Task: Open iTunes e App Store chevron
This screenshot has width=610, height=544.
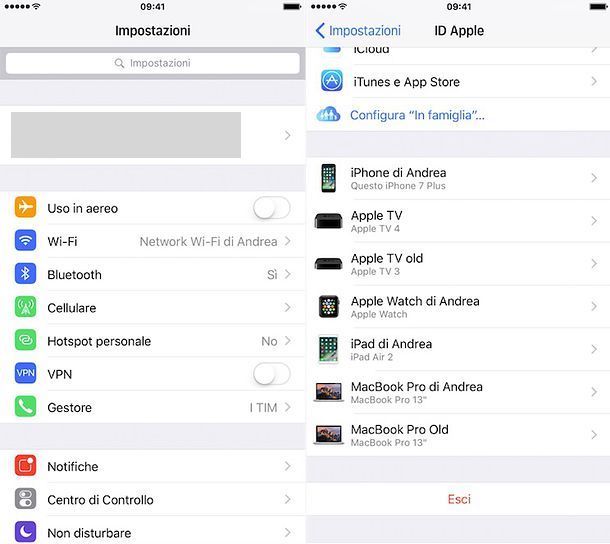Action: click(x=594, y=81)
